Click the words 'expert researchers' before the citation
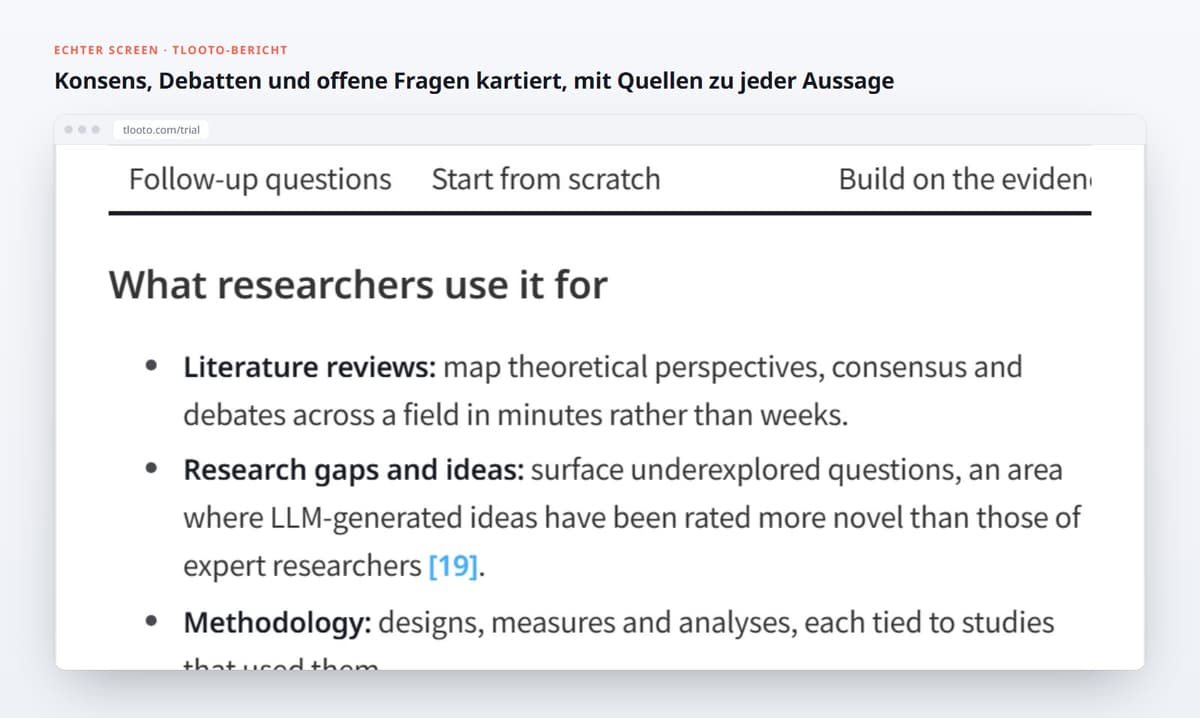This screenshot has width=1200, height=718. tap(302, 567)
